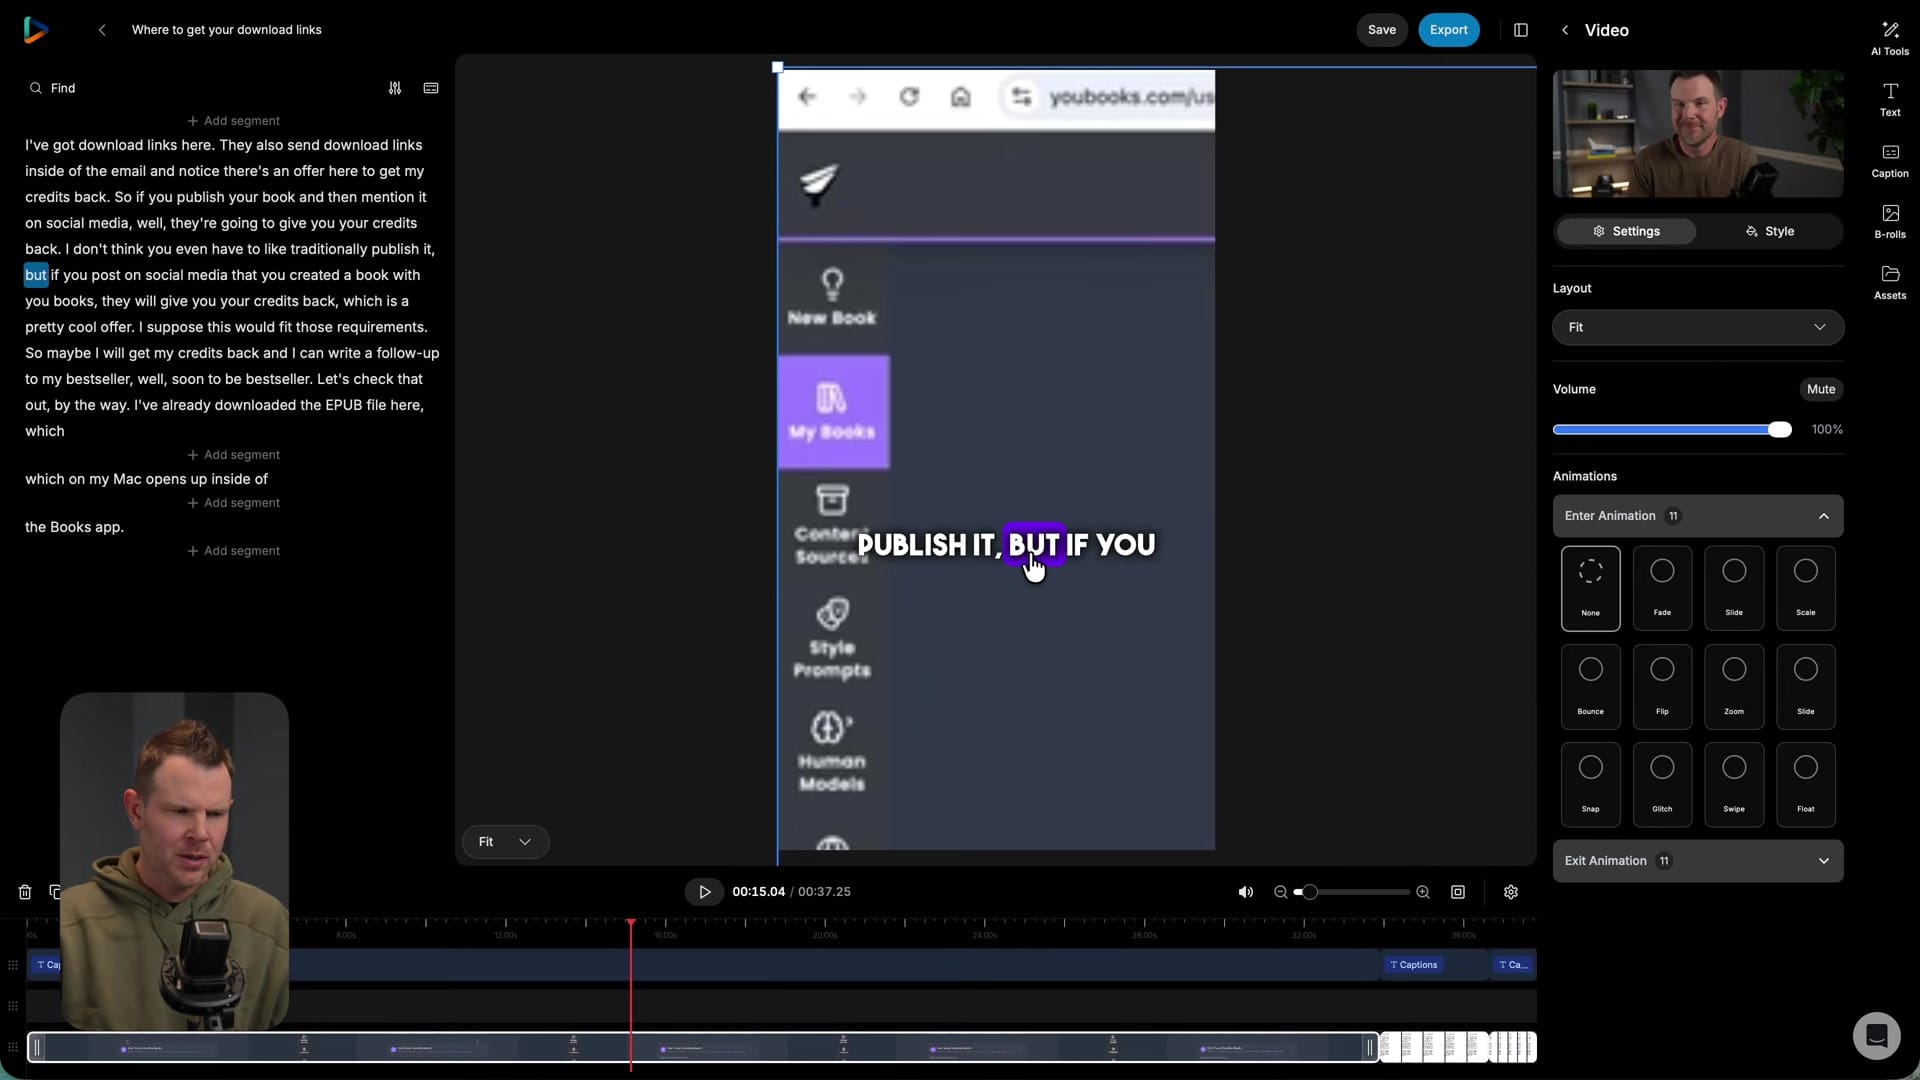Select the Captions clip on timeline
The height and width of the screenshot is (1080, 1920).
coord(1413,965)
